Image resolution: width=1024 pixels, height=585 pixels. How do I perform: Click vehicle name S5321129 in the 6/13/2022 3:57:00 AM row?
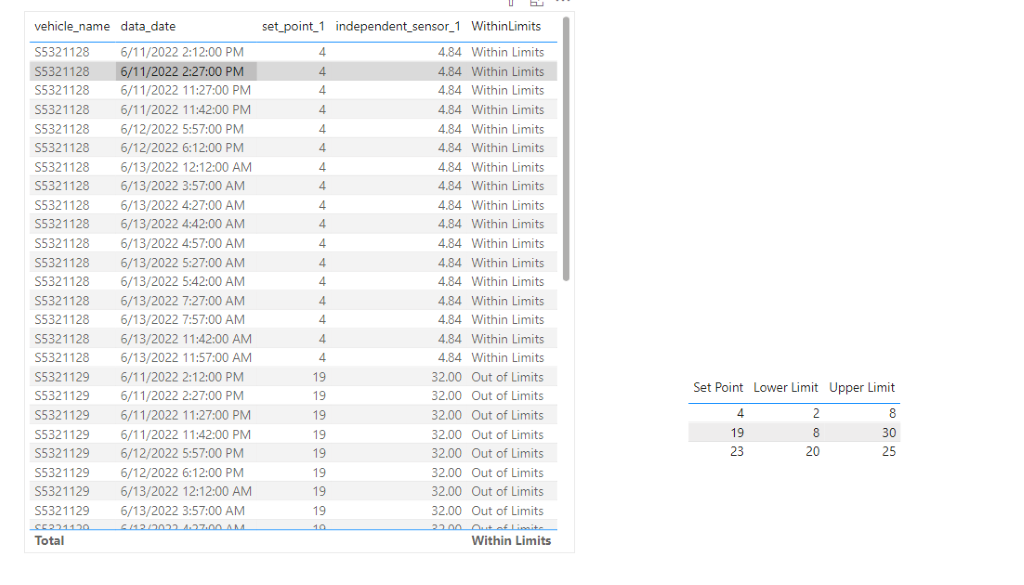(x=62, y=511)
